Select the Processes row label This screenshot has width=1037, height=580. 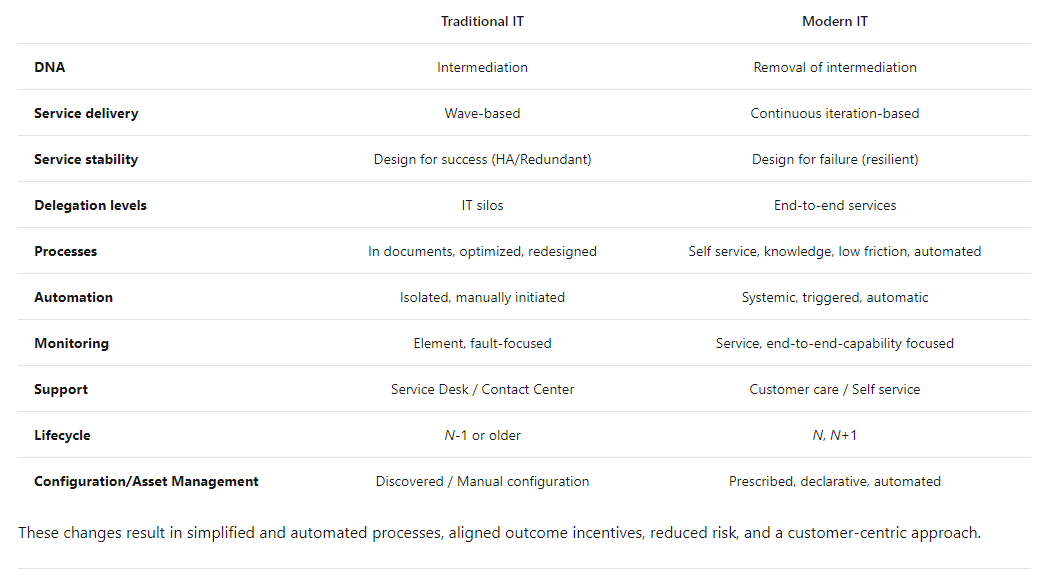(x=65, y=251)
